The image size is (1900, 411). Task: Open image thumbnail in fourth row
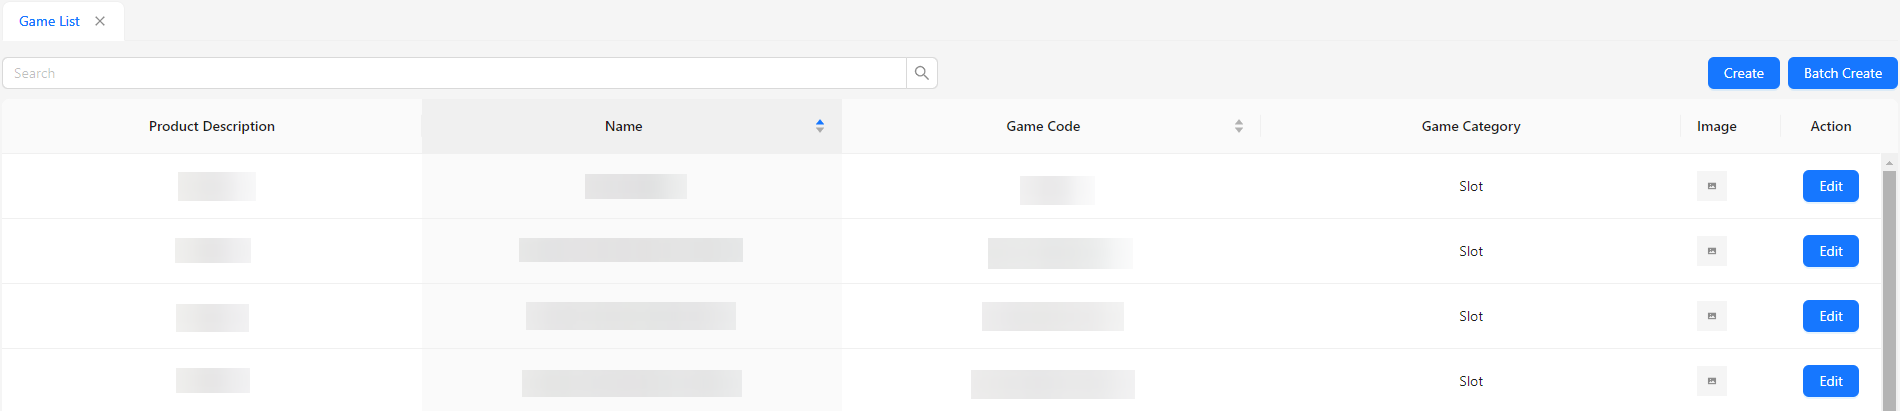point(1712,381)
